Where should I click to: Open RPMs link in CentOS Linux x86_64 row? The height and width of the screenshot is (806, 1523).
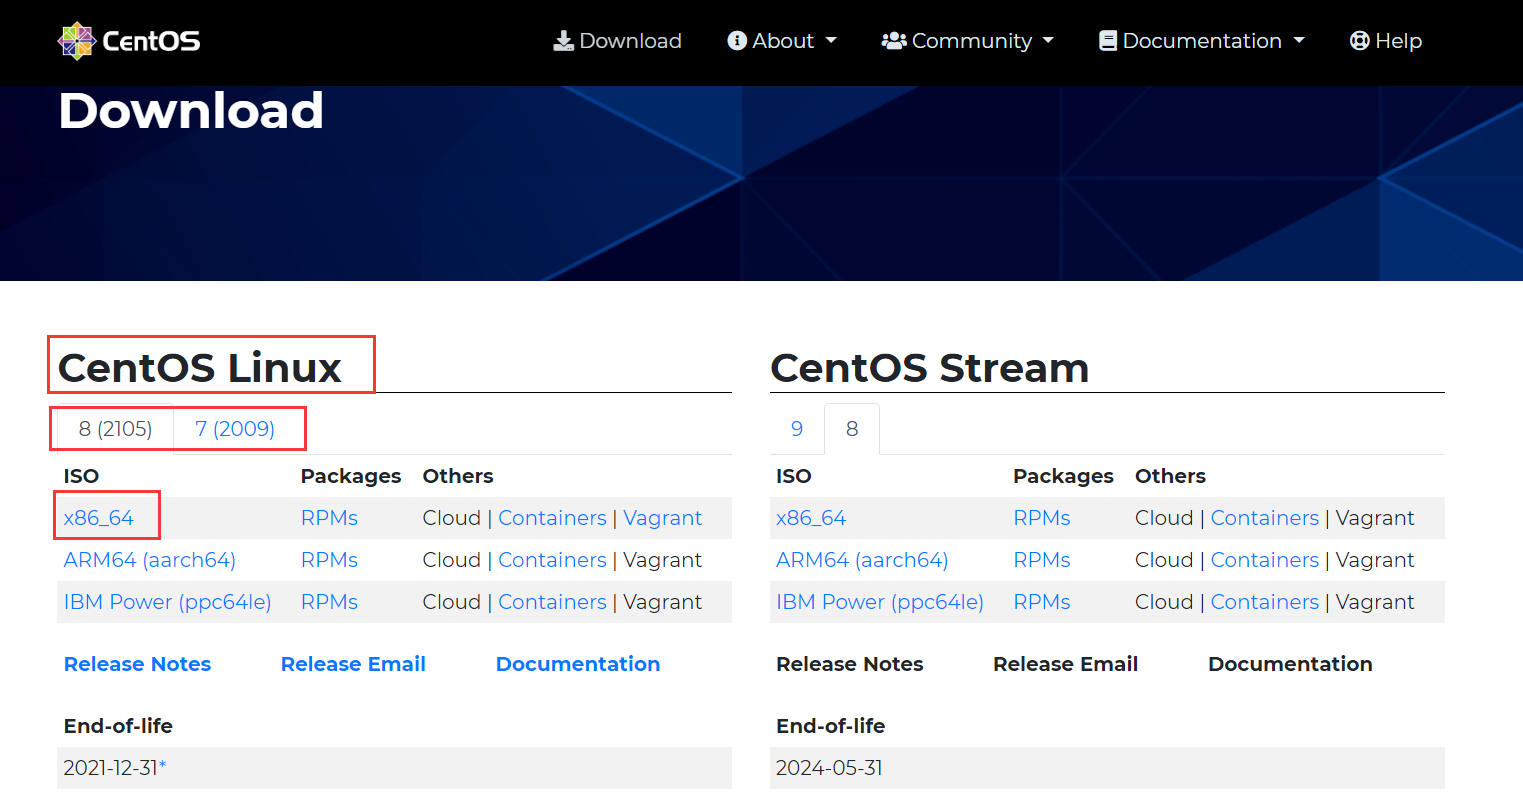coord(329,518)
